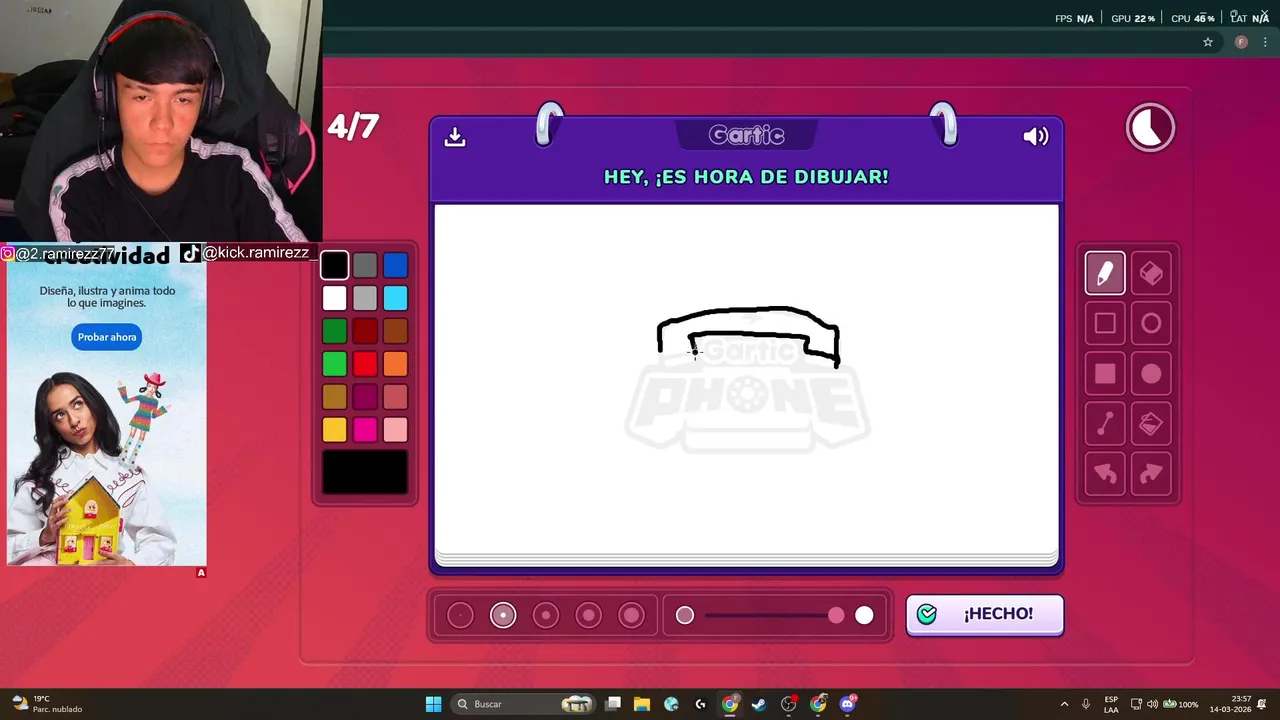Pick the bright red color swatch
This screenshot has height=720, width=1280.
click(365, 364)
